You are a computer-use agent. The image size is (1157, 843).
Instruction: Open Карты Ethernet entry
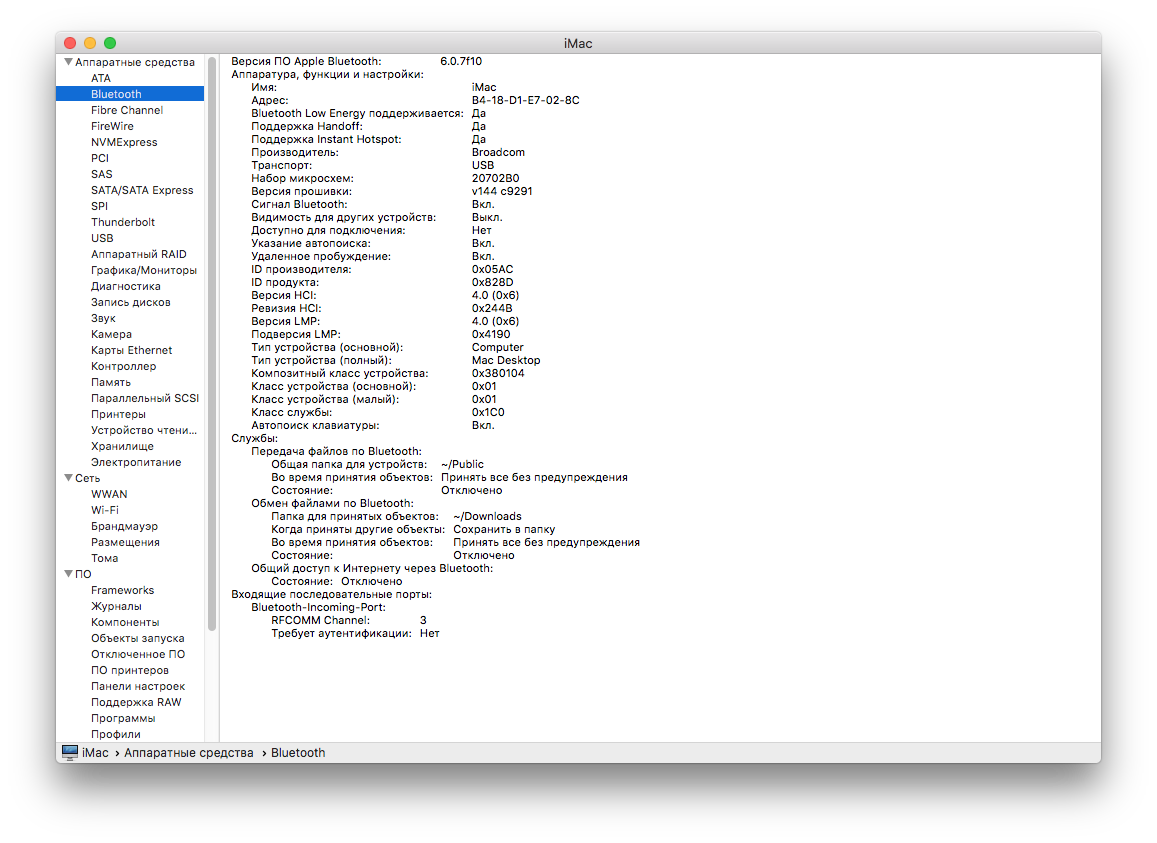click(130, 350)
